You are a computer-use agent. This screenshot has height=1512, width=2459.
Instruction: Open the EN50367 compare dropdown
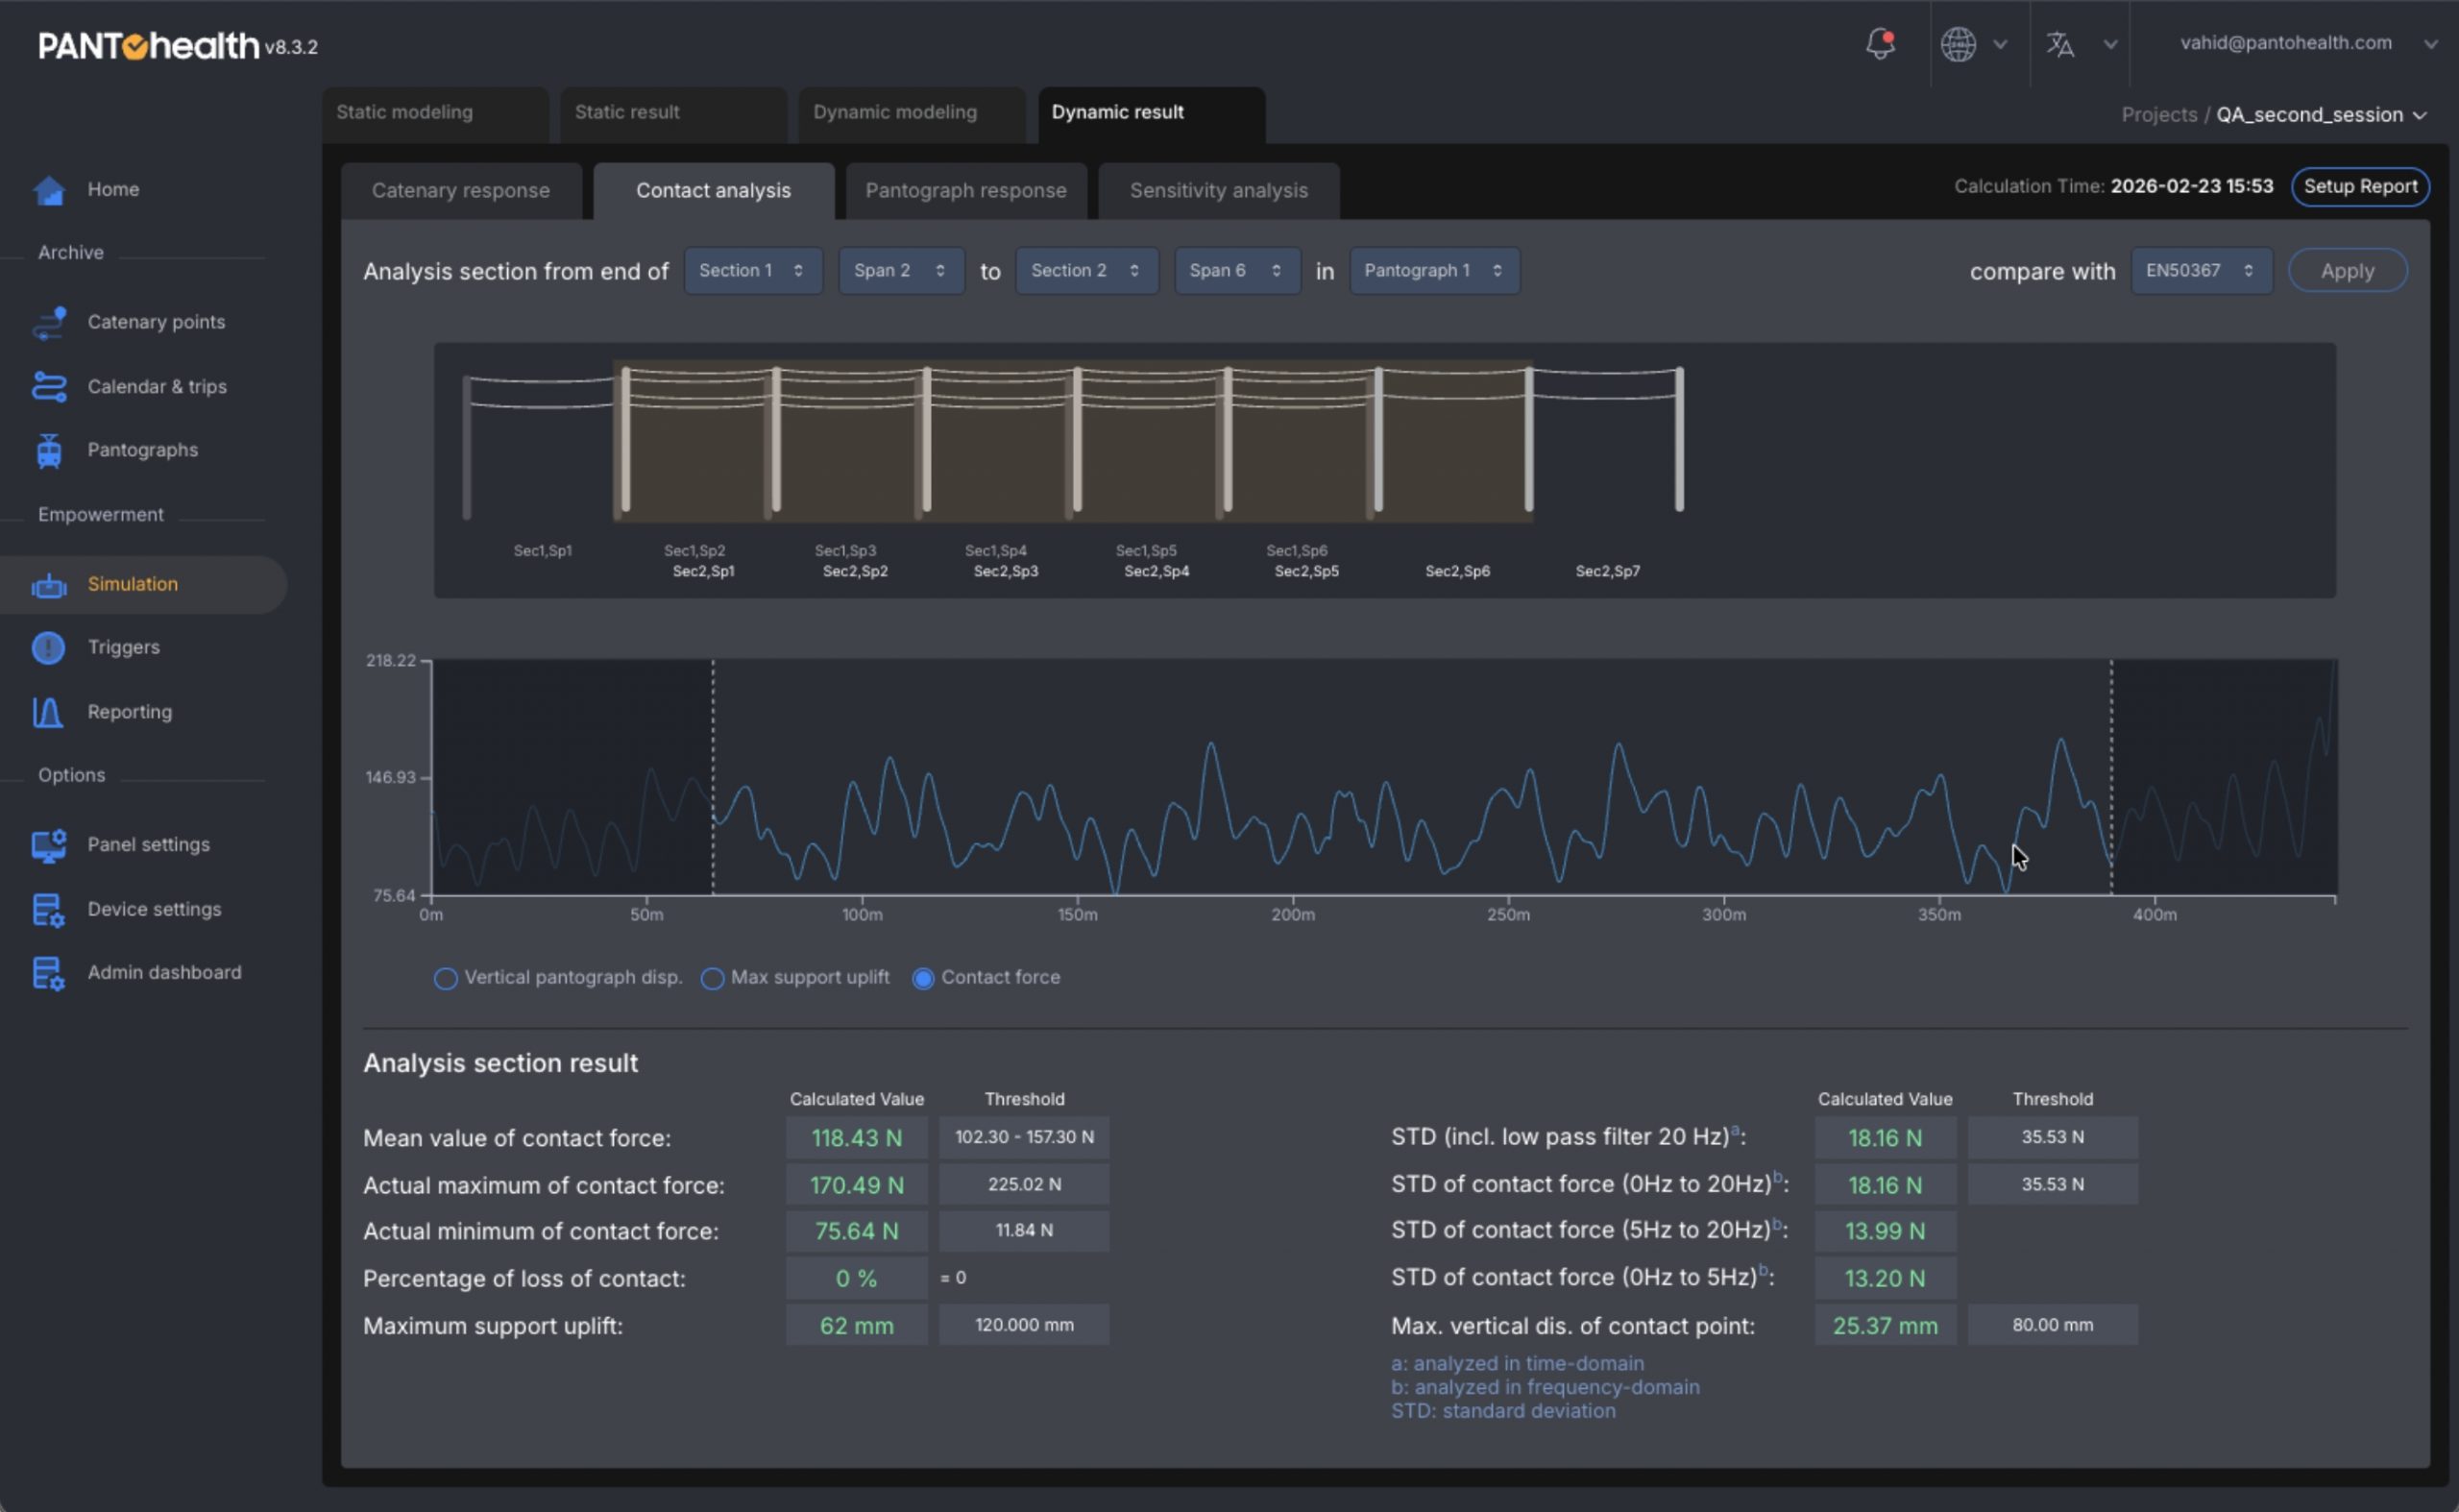[x=2201, y=271]
